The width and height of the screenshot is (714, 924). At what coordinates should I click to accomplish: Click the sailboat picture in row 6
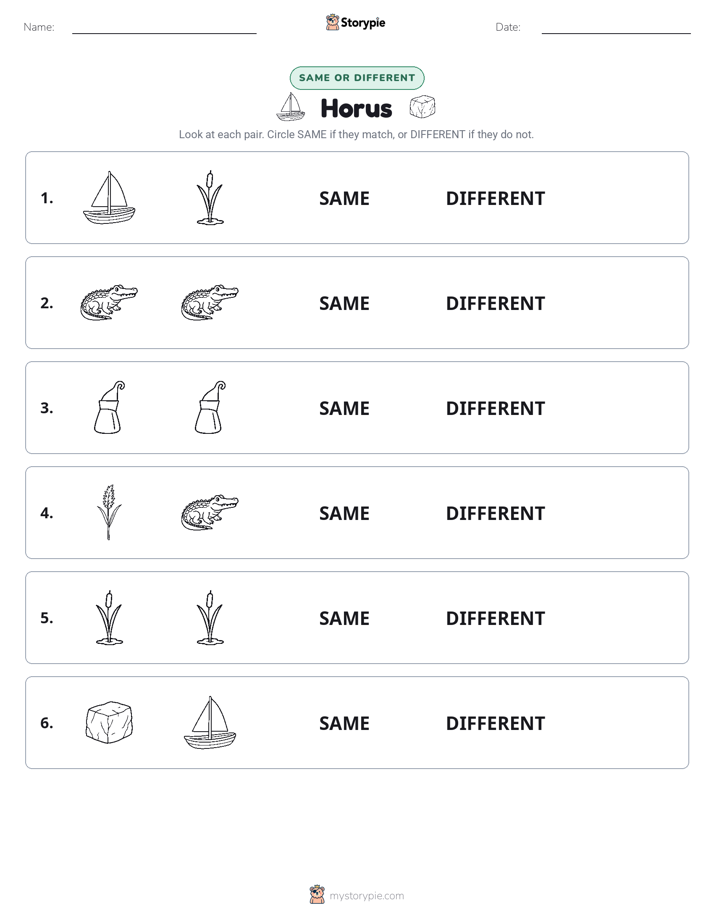[x=210, y=722]
